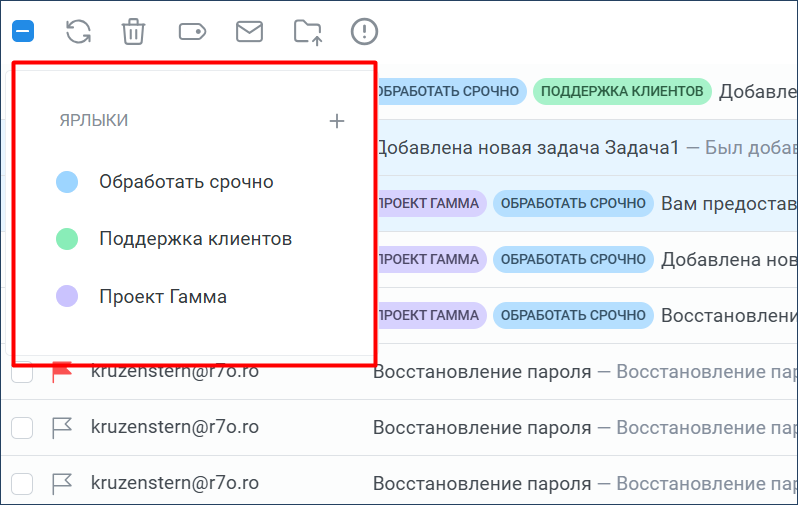Delete selected messages with the trash icon
Viewport: 799px width, 506px height.
[x=134, y=32]
